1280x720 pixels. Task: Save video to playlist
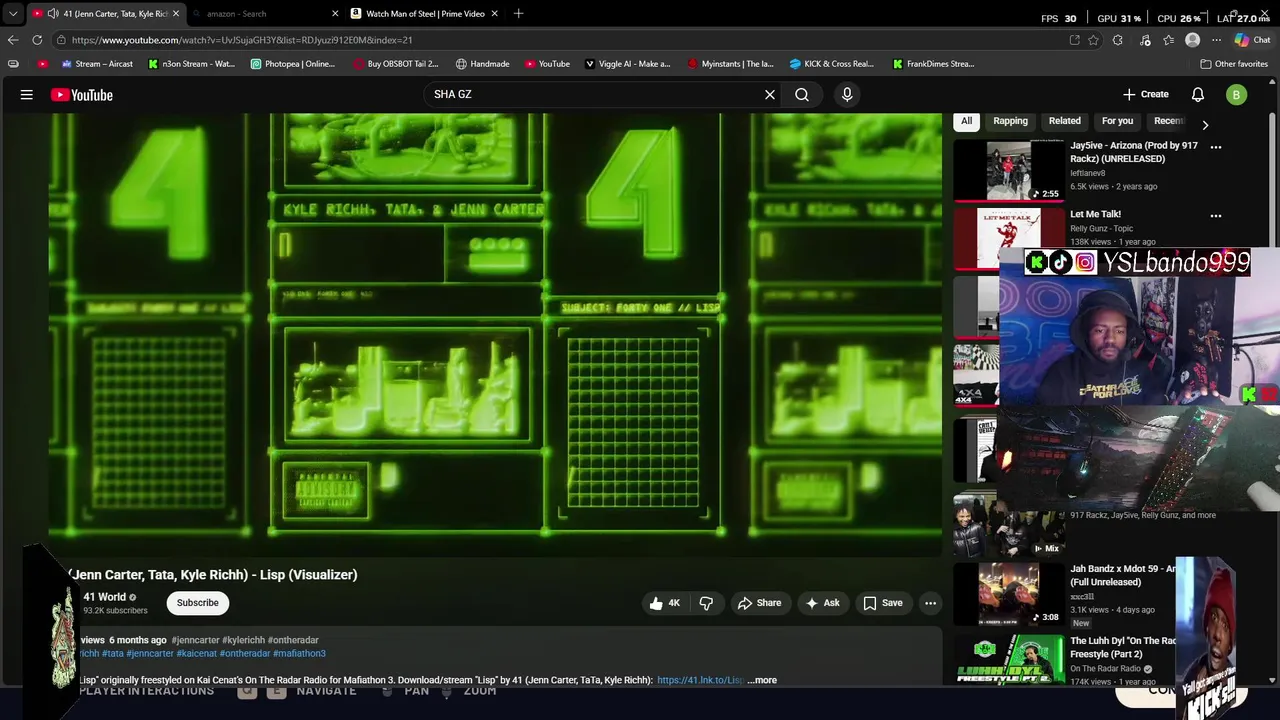883,603
